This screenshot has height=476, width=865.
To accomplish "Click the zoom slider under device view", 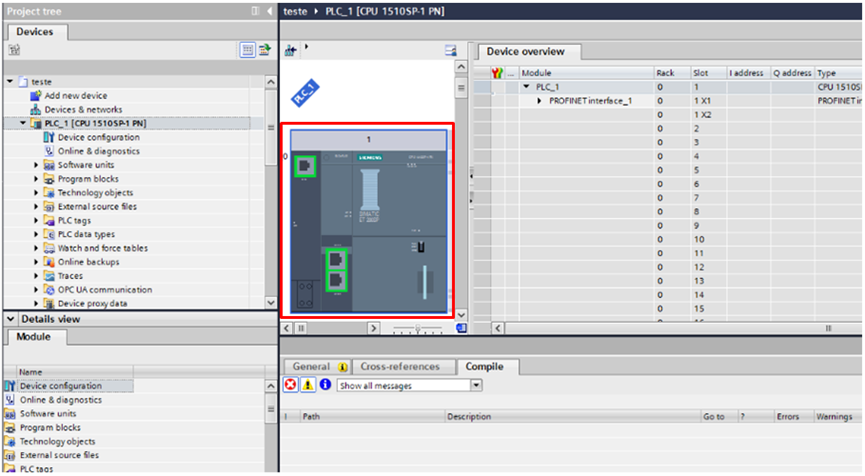I will coord(418,328).
